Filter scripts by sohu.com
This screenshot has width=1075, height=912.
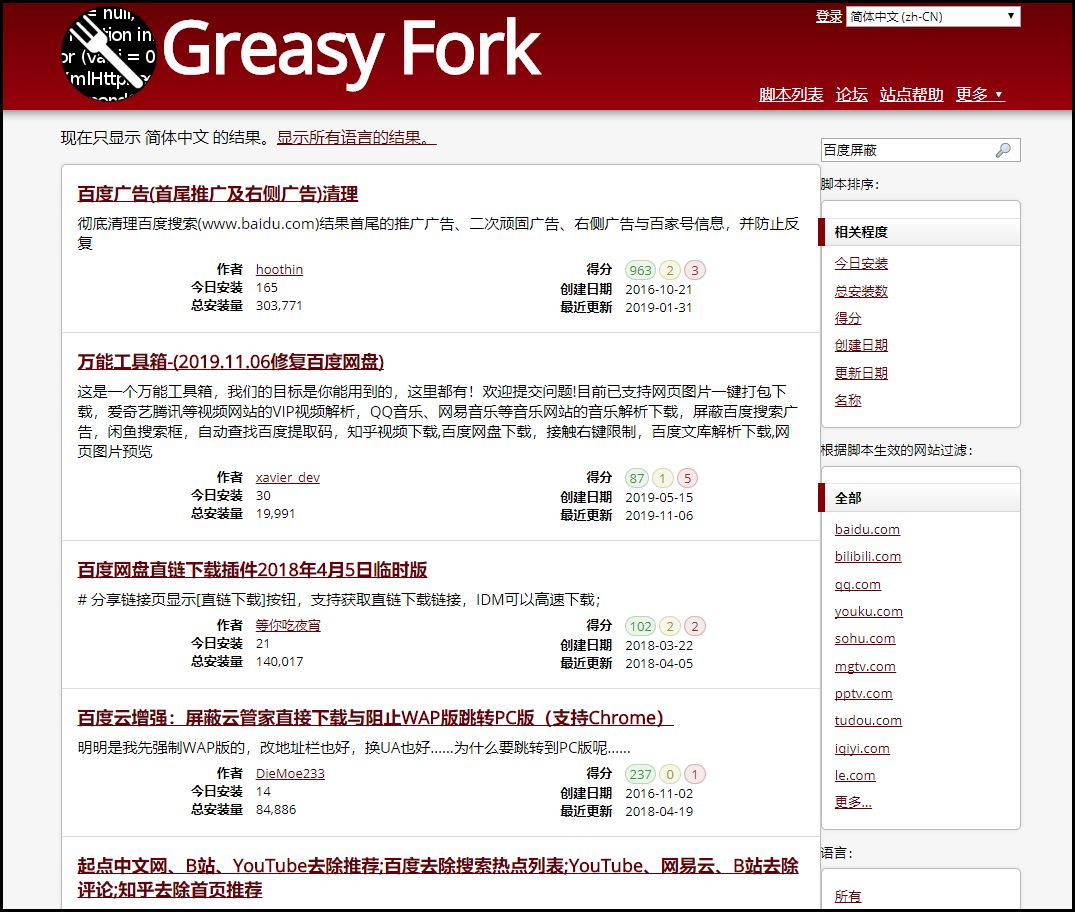point(865,639)
